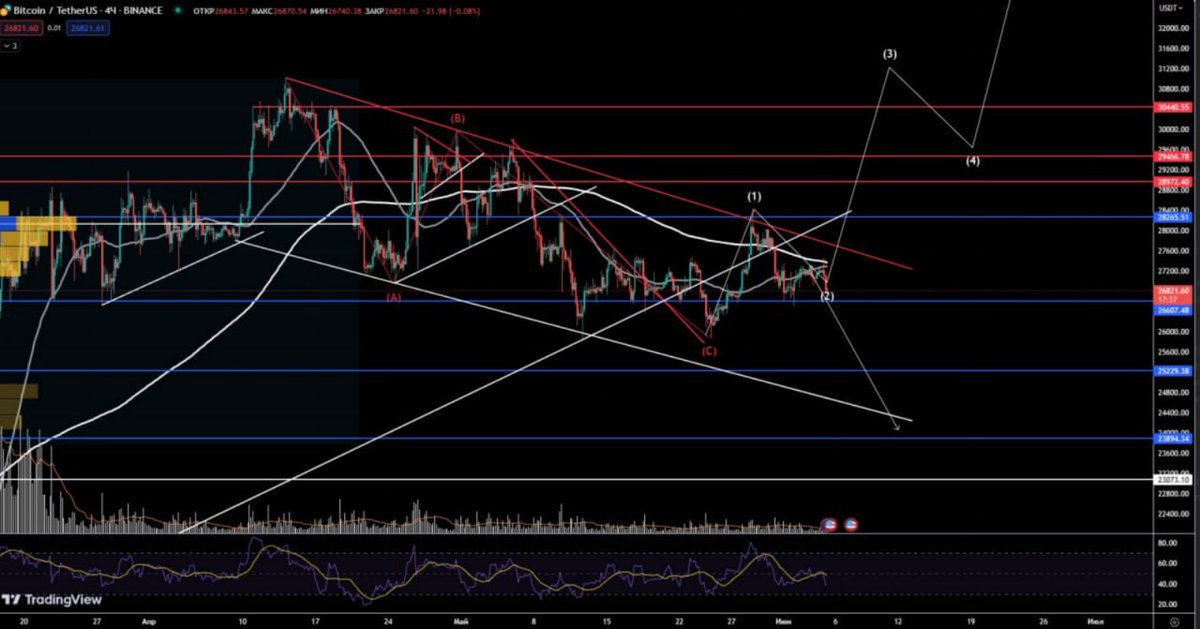Select the red (C) correction label
This screenshot has height=629, width=1200.
[x=708, y=351]
